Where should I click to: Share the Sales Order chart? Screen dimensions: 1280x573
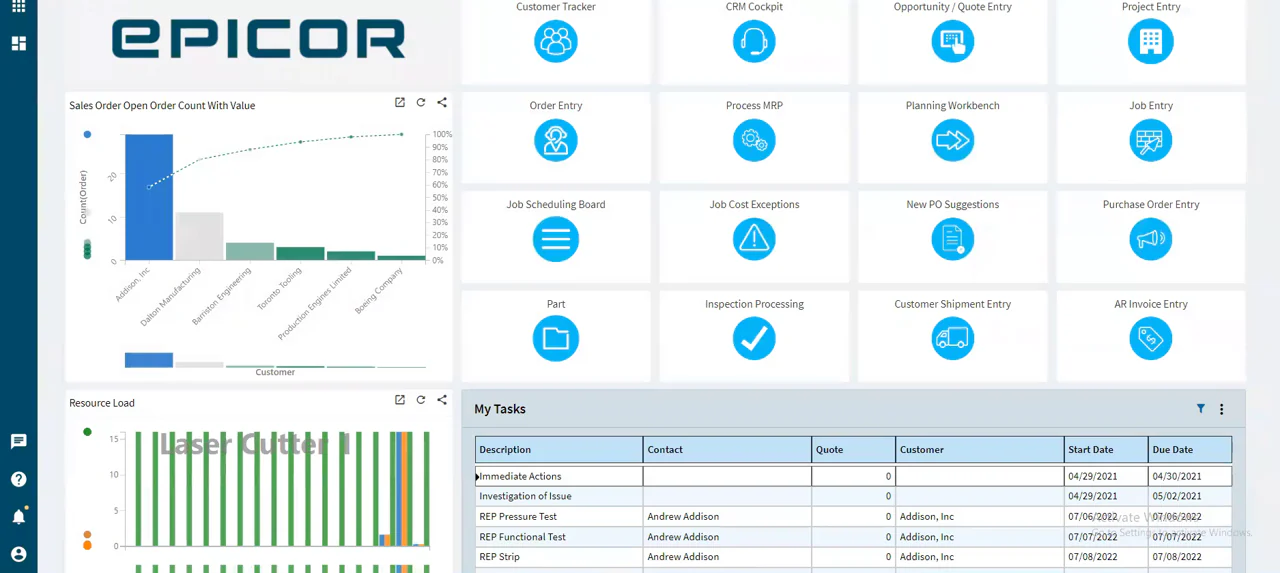point(442,103)
